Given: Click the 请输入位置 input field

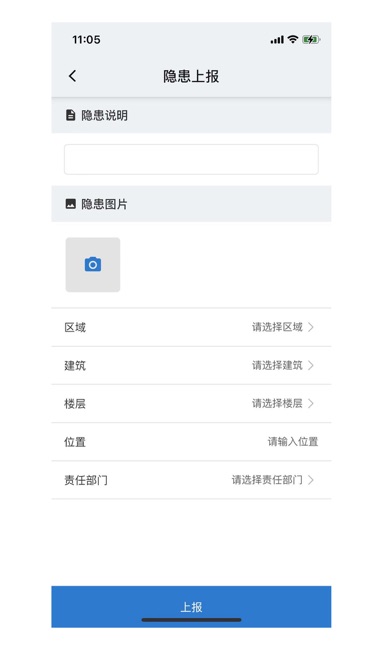Looking at the screenshot, I should coord(293,441).
